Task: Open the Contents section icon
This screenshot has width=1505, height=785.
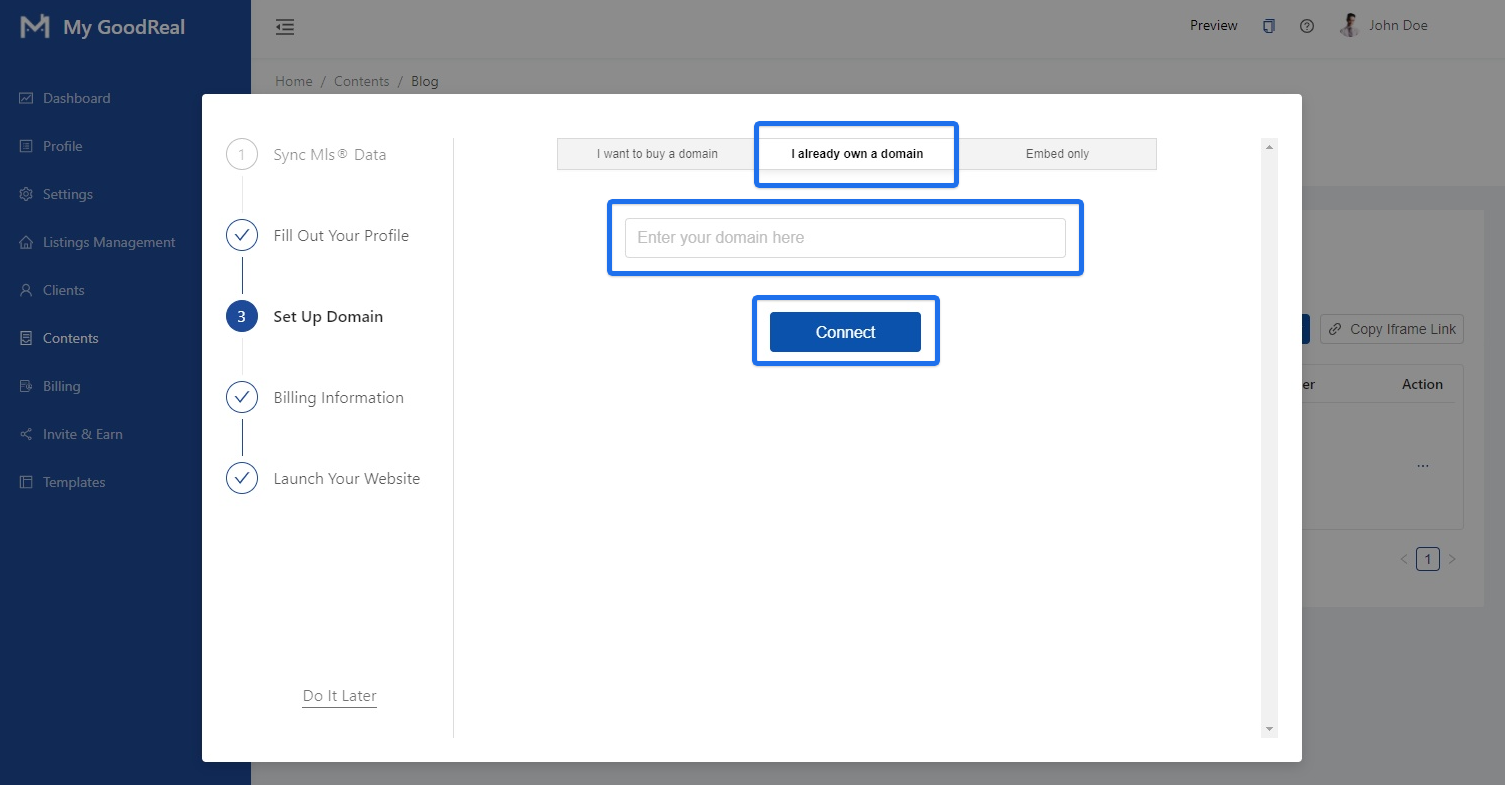Action: tap(24, 338)
